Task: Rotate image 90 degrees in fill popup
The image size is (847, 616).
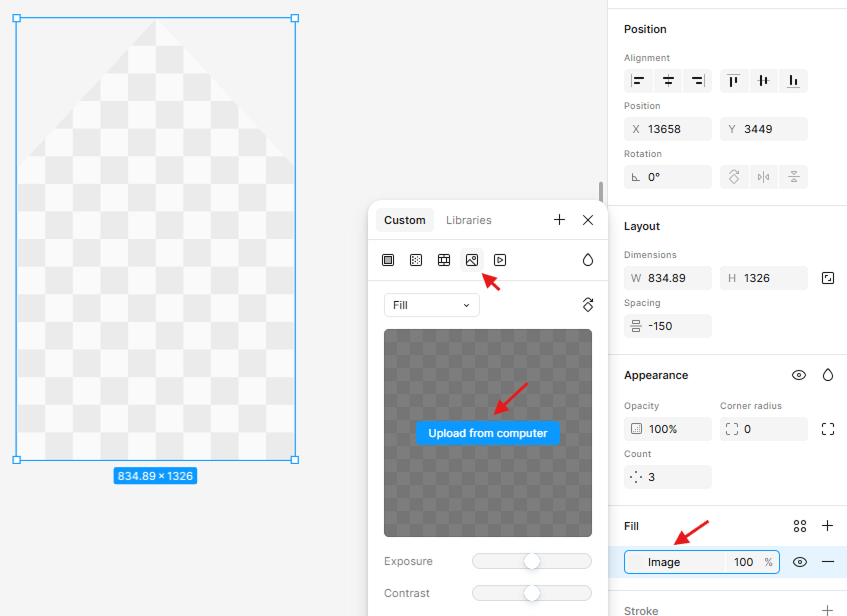Action: tap(588, 305)
